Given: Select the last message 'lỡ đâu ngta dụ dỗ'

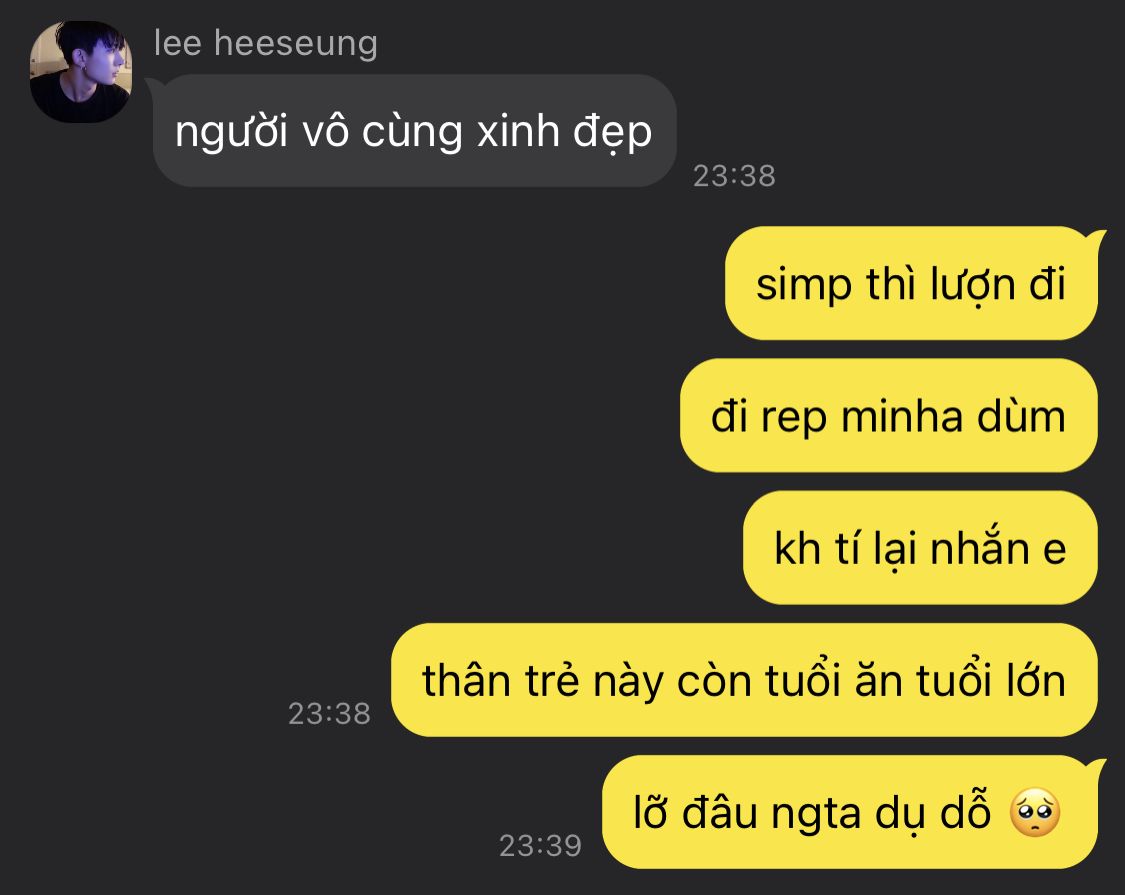Looking at the screenshot, I should point(849,812).
